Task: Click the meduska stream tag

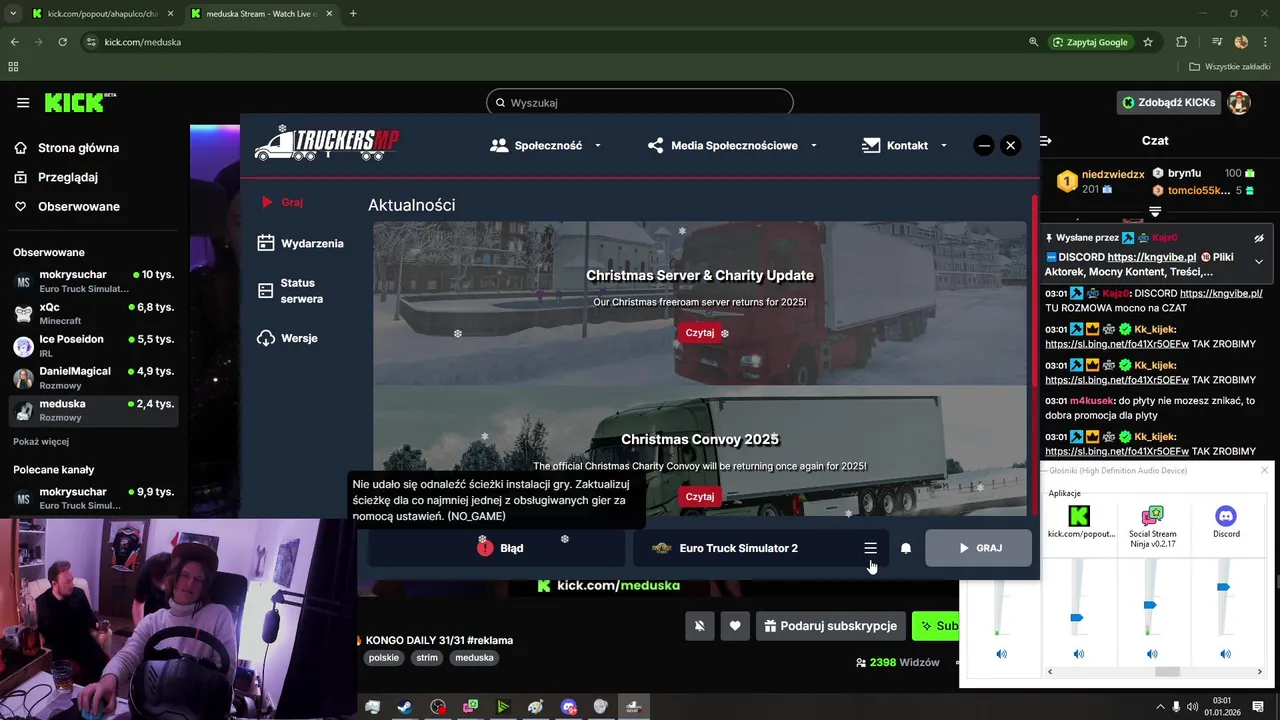Action: click(474, 658)
